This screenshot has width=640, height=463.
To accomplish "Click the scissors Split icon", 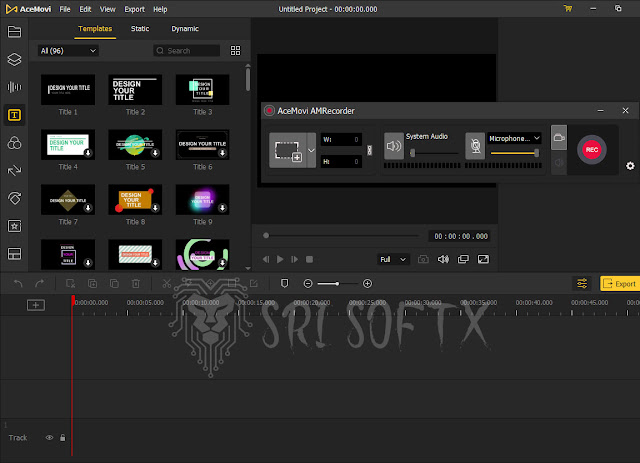I will (x=167, y=283).
